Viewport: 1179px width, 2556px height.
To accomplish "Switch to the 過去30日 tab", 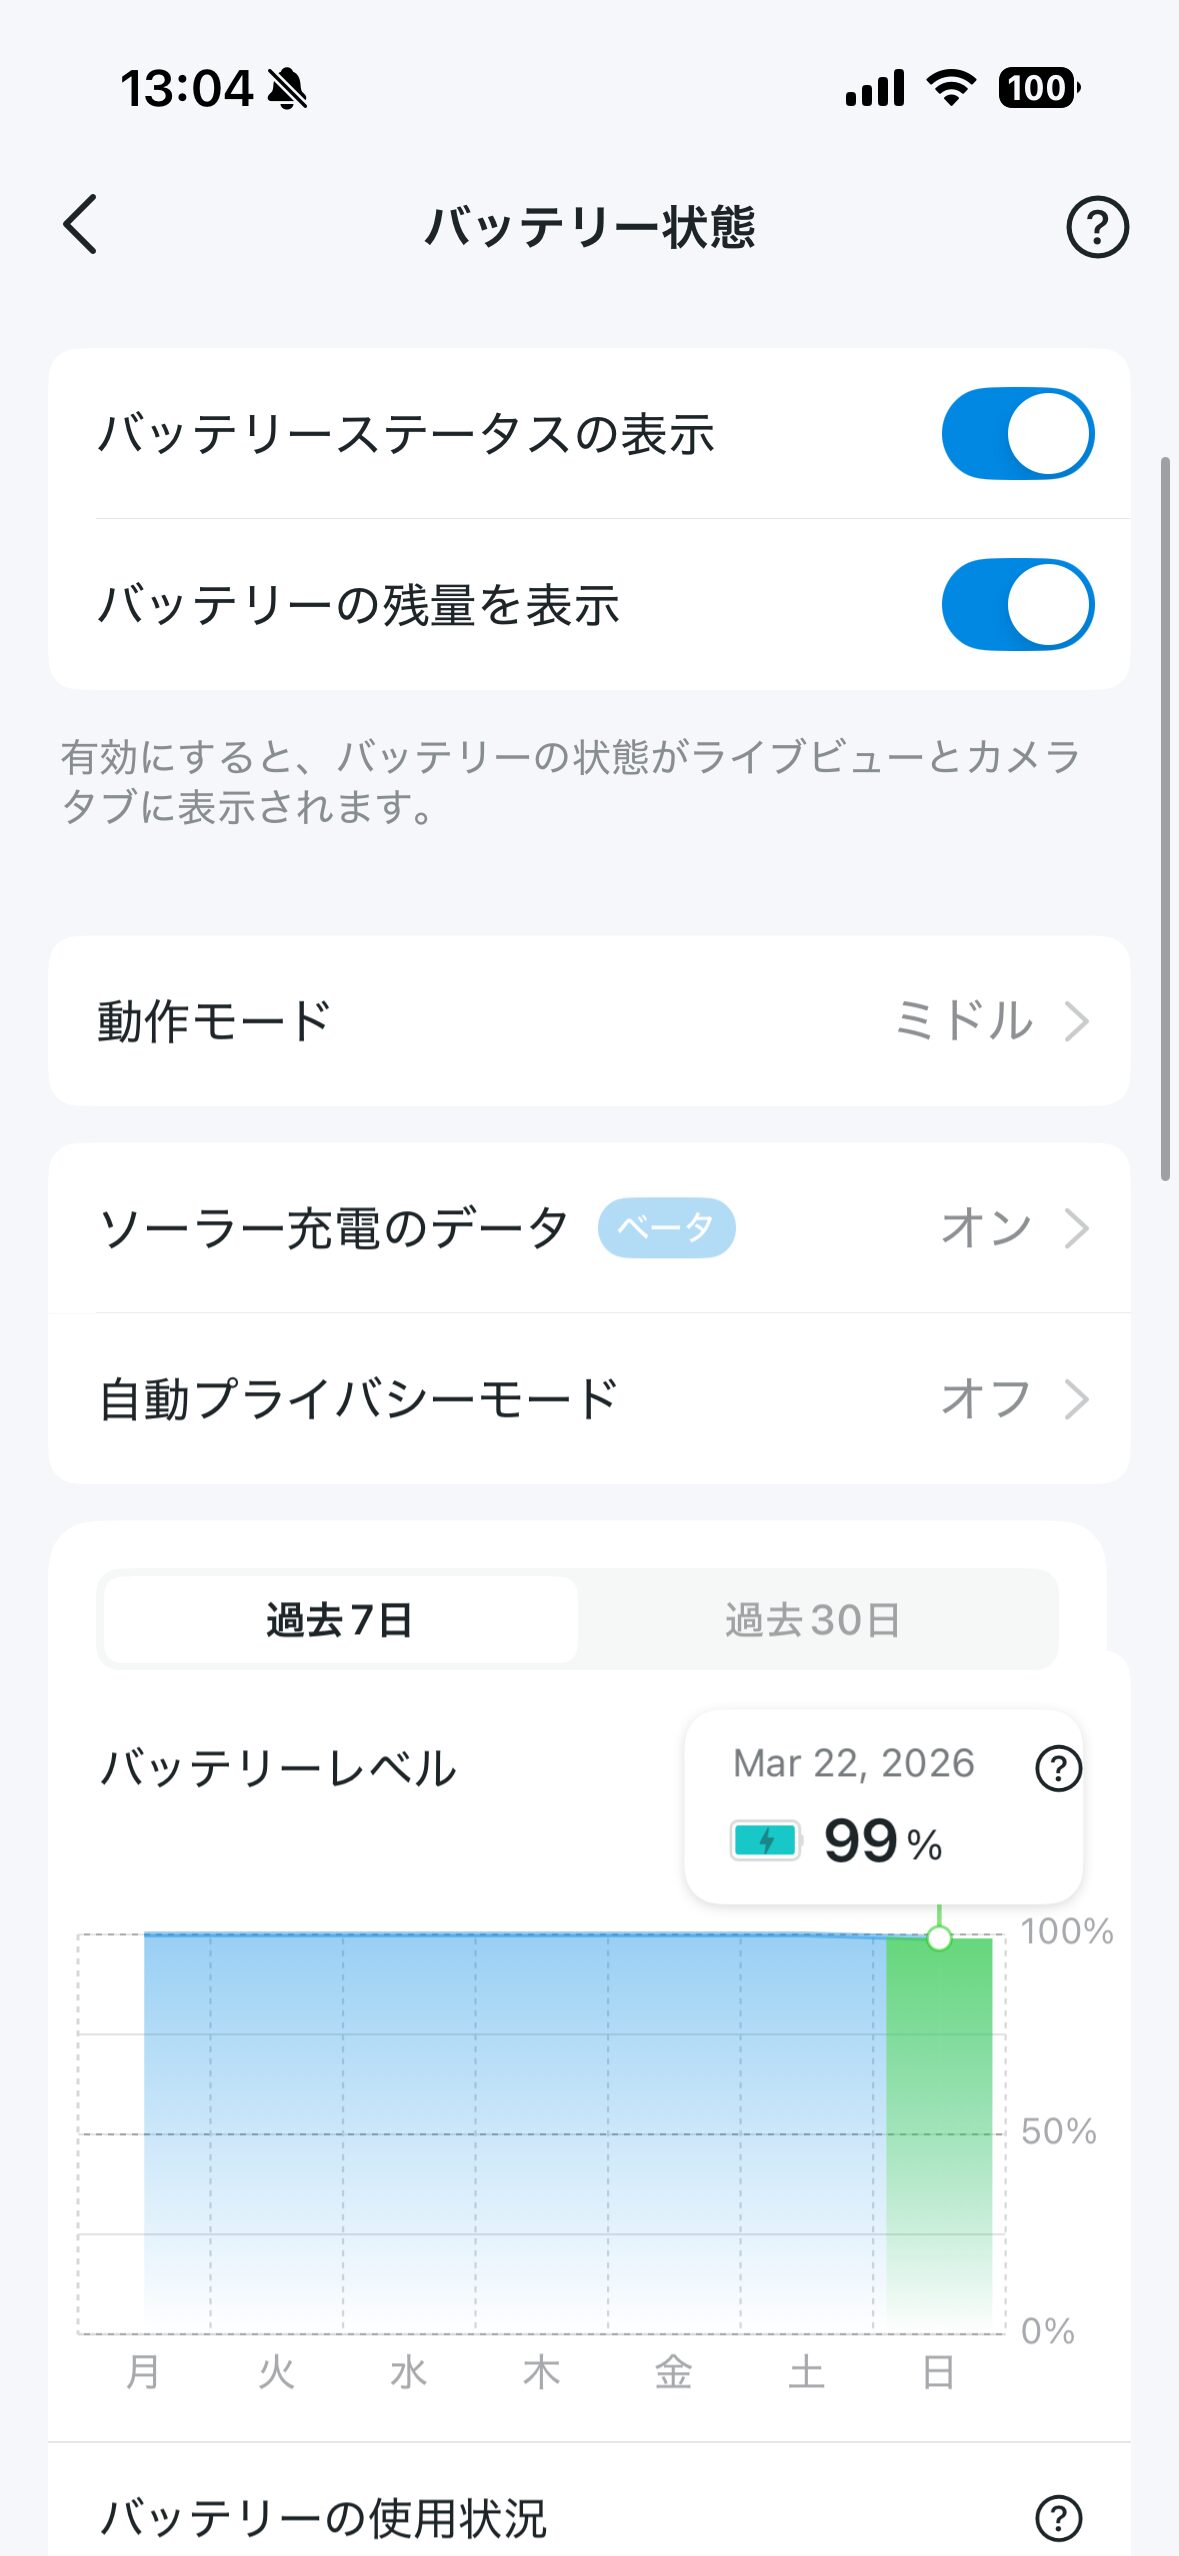I will (x=813, y=1620).
